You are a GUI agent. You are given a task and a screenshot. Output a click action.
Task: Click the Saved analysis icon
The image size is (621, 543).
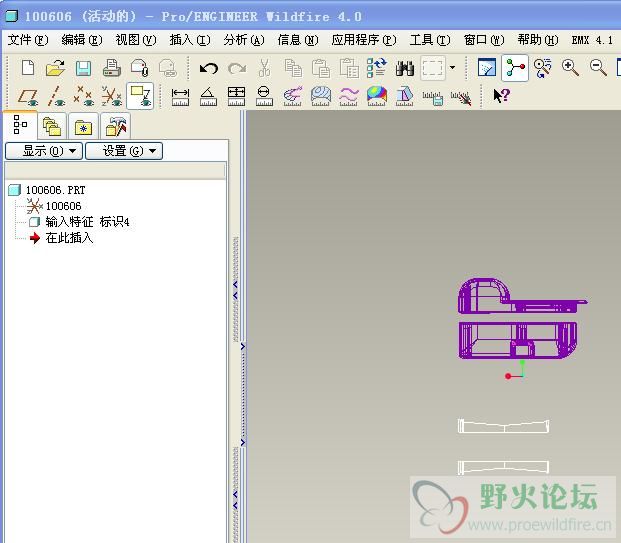tap(432, 98)
